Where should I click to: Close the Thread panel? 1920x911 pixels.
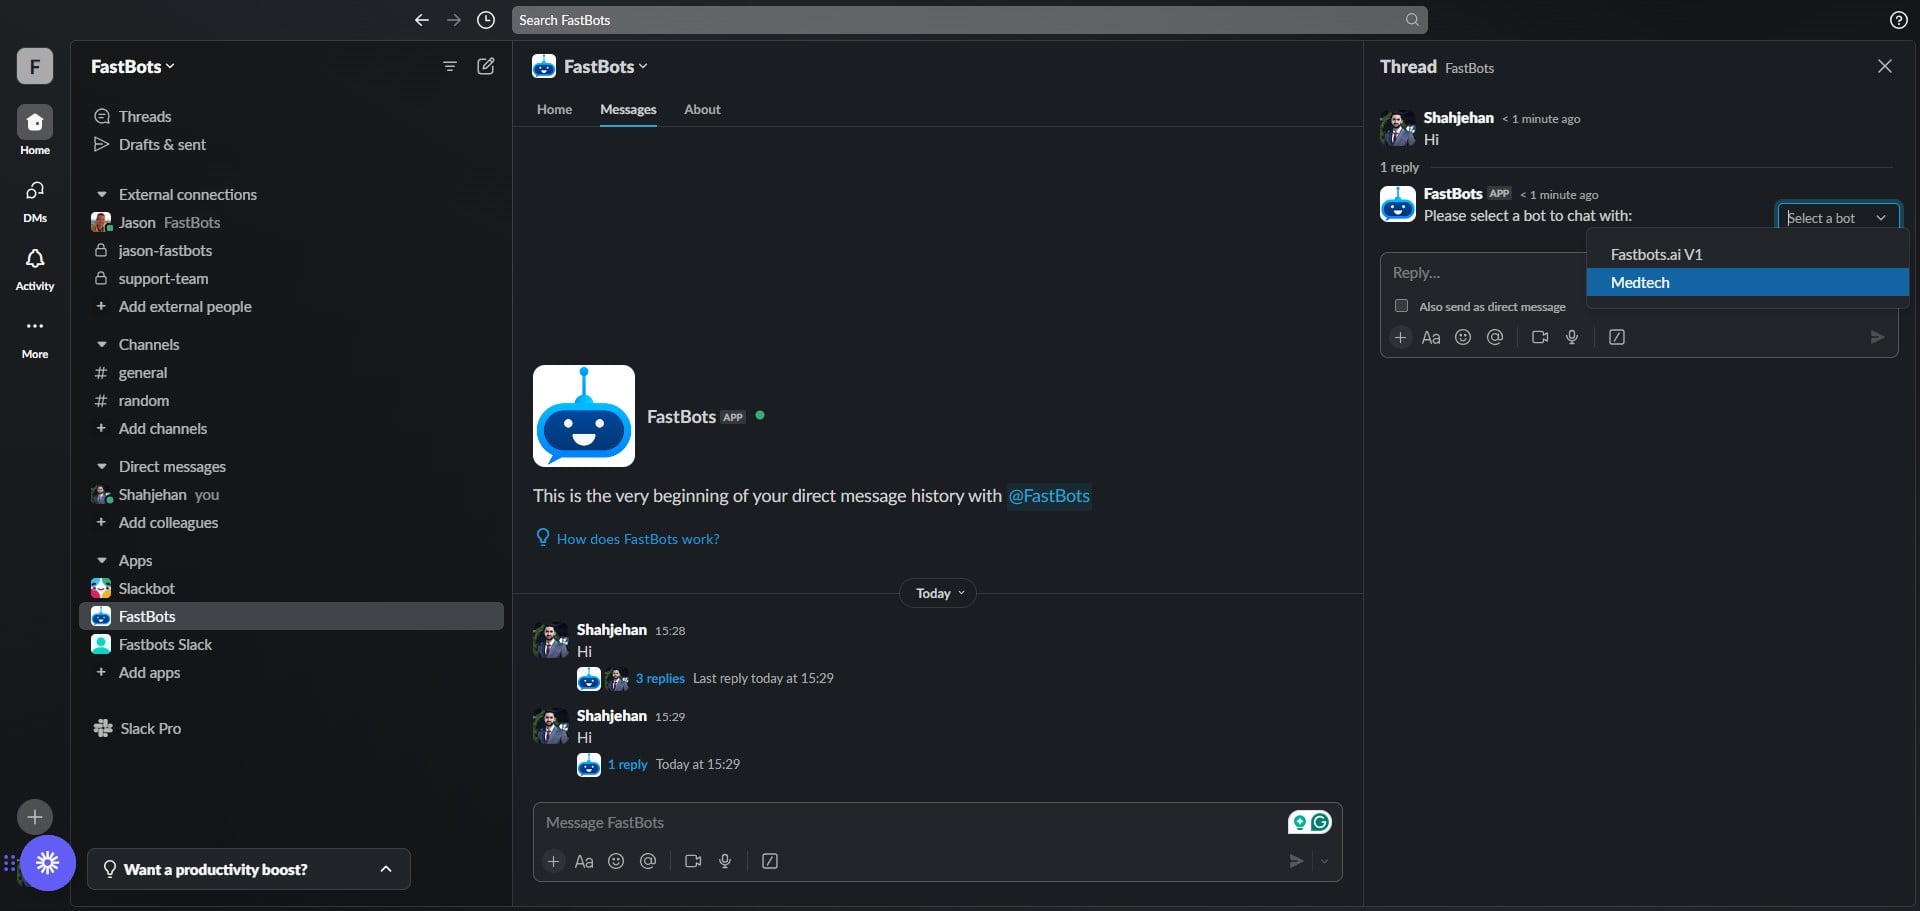click(1884, 66)
